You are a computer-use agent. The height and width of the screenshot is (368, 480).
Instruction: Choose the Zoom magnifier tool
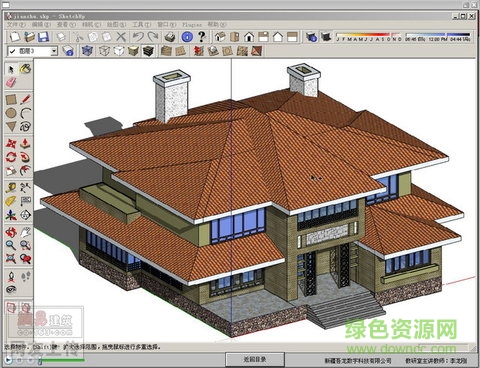[x=11, y=245]
